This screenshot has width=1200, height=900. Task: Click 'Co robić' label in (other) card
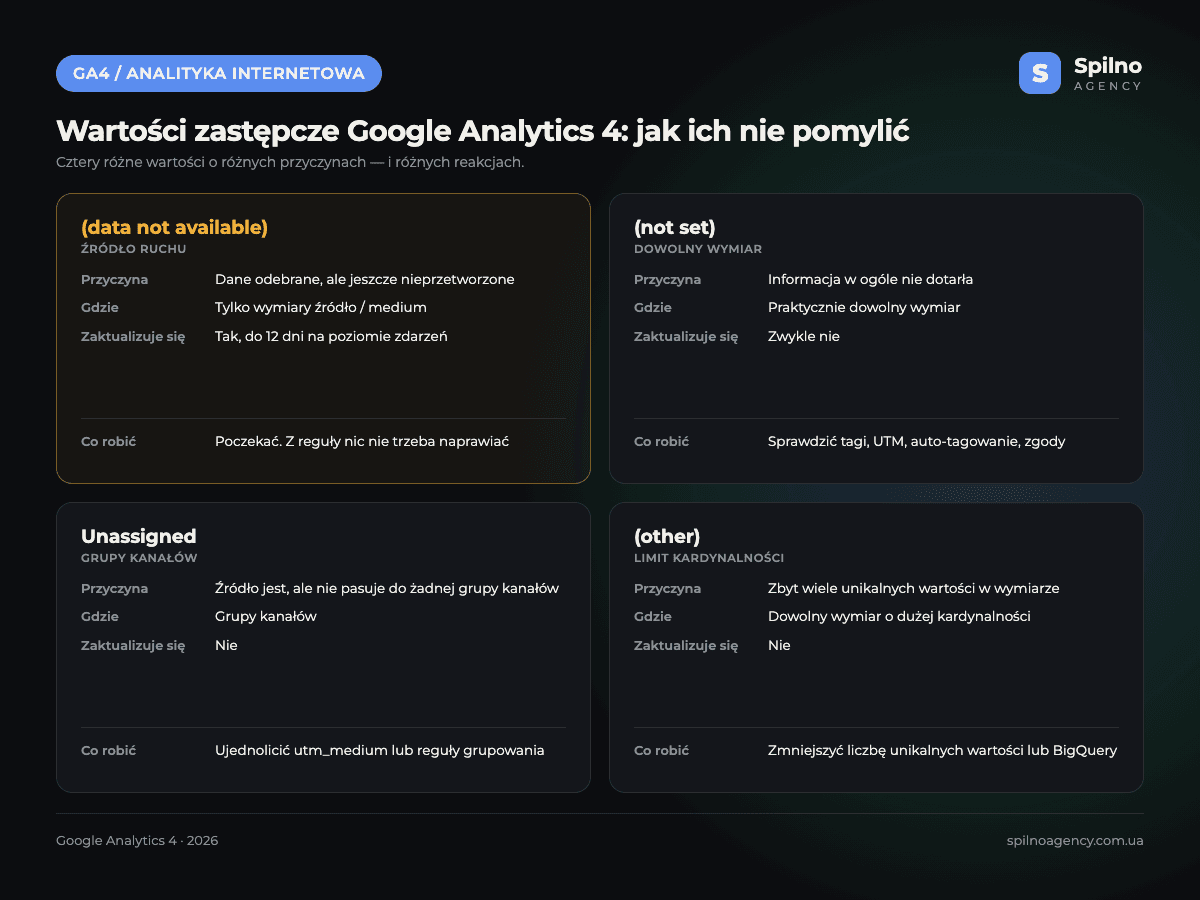(x=662, y=751)
